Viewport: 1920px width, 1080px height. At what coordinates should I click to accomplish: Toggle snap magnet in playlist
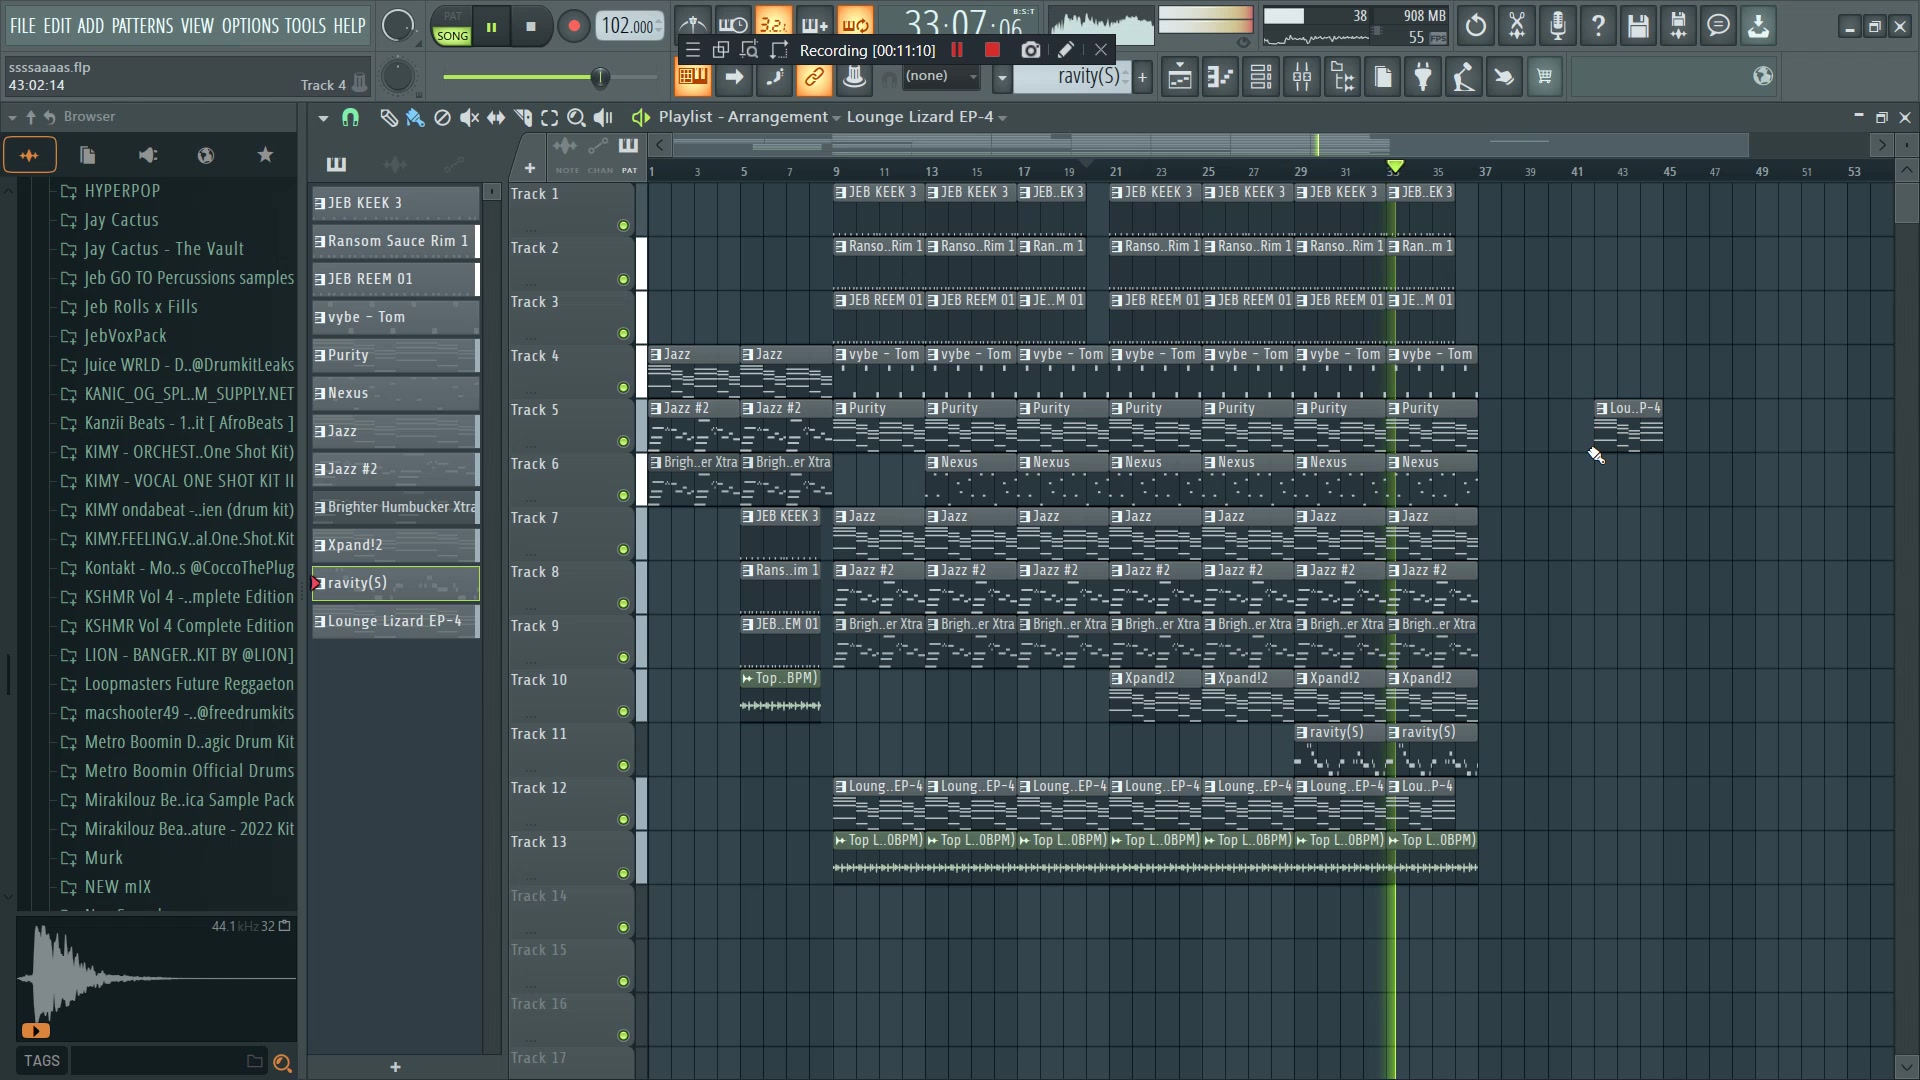tap(350, 118)
